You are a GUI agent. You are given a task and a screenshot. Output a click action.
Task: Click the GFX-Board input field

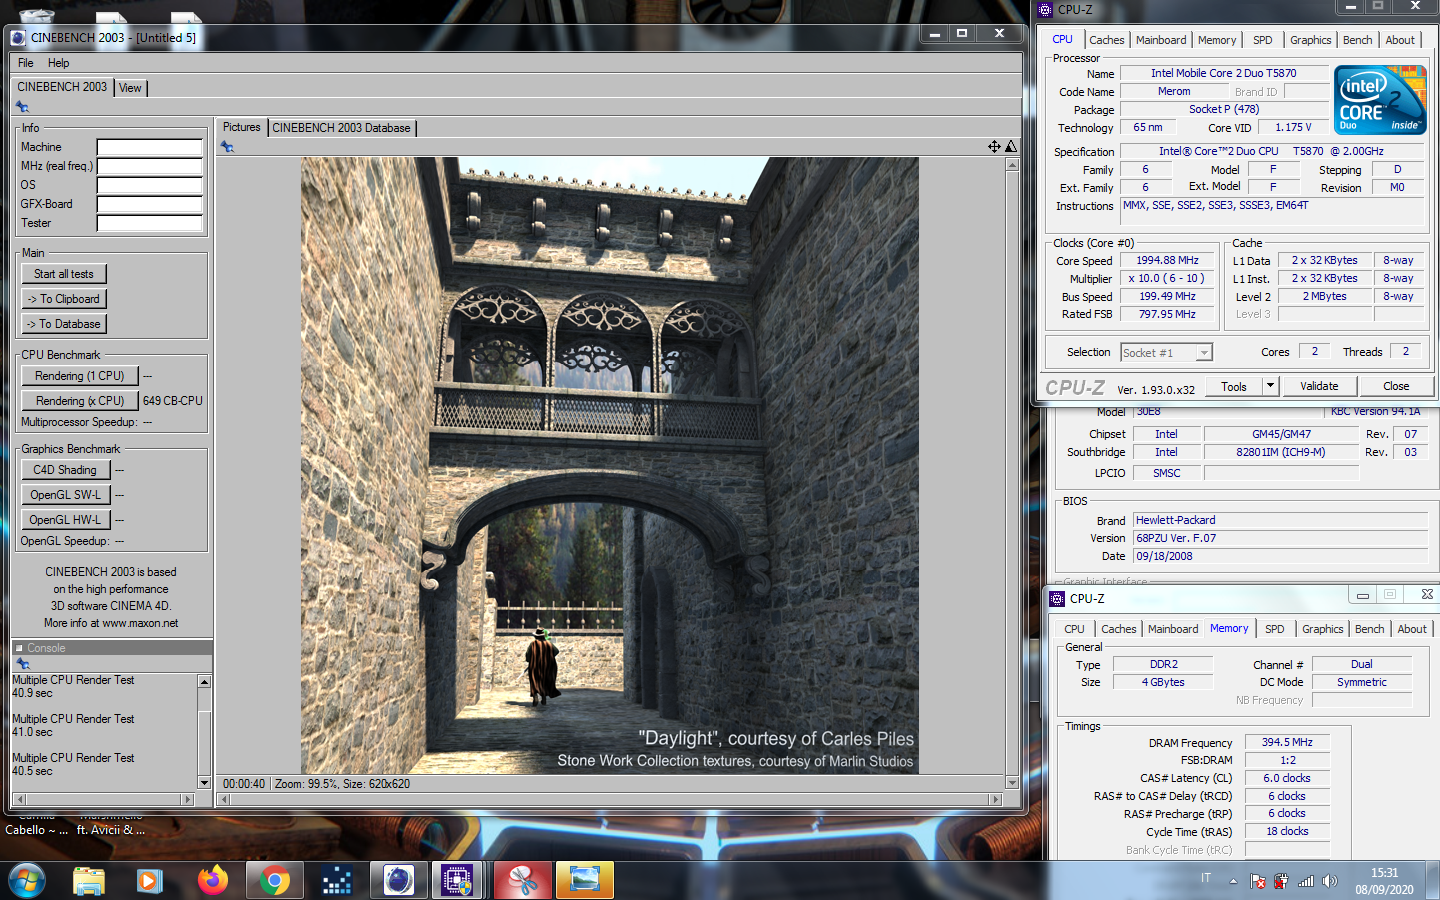150,204
